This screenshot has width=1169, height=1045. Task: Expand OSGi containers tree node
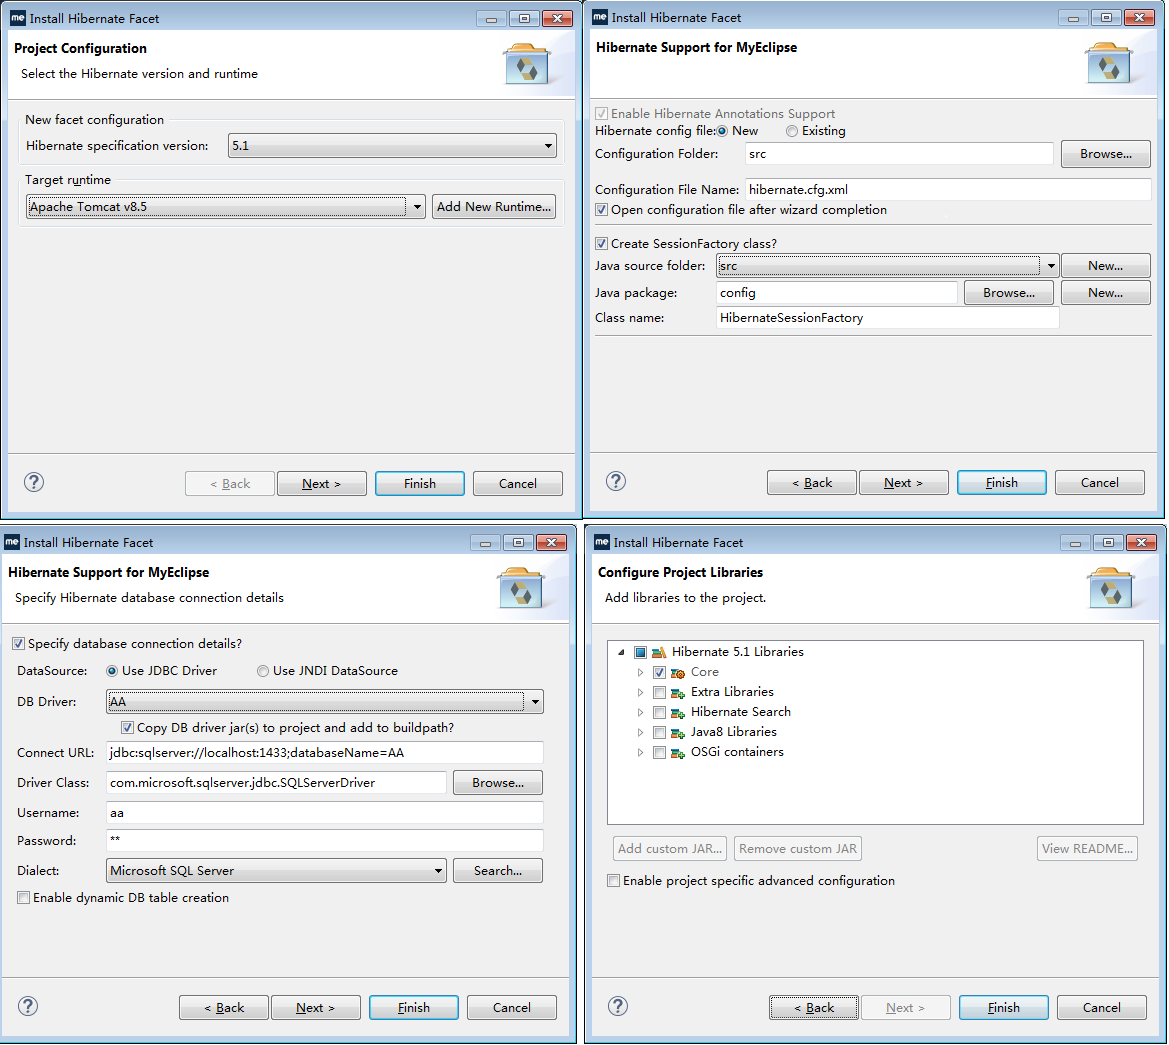[640, 753]
